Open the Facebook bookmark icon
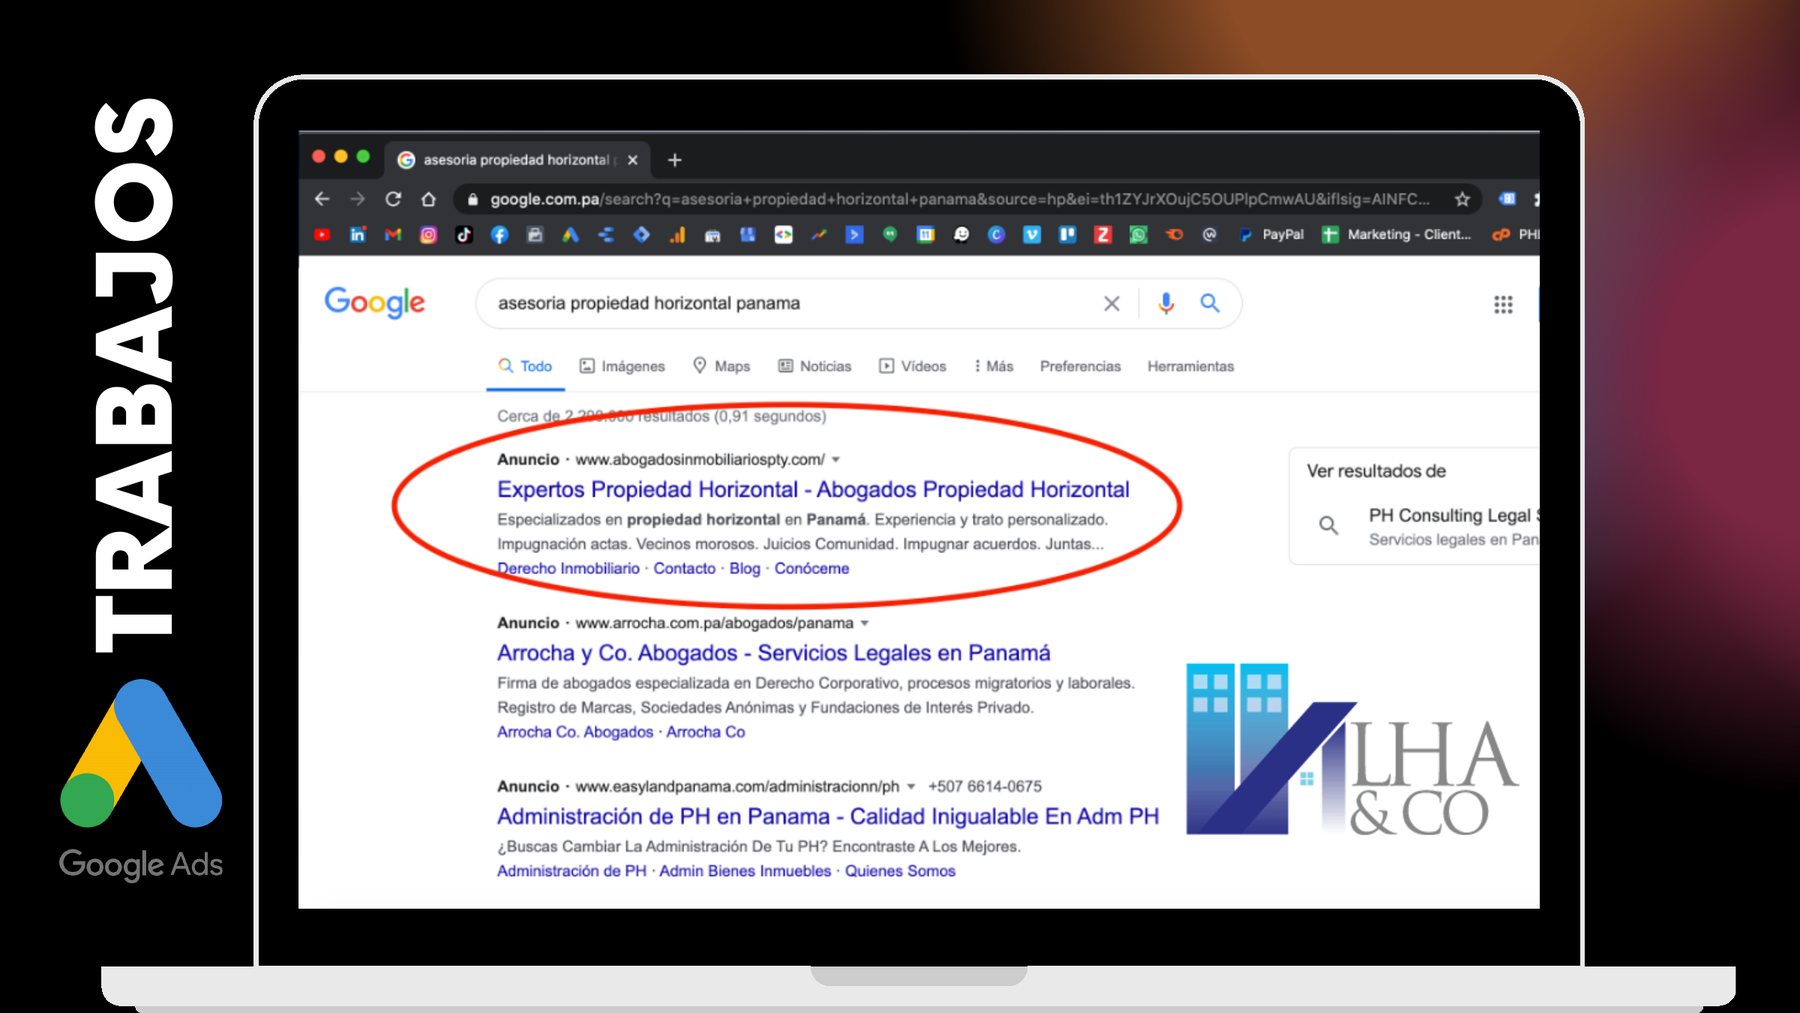The width and height of the screenshot is (1800, 1013). click(499, 235)
